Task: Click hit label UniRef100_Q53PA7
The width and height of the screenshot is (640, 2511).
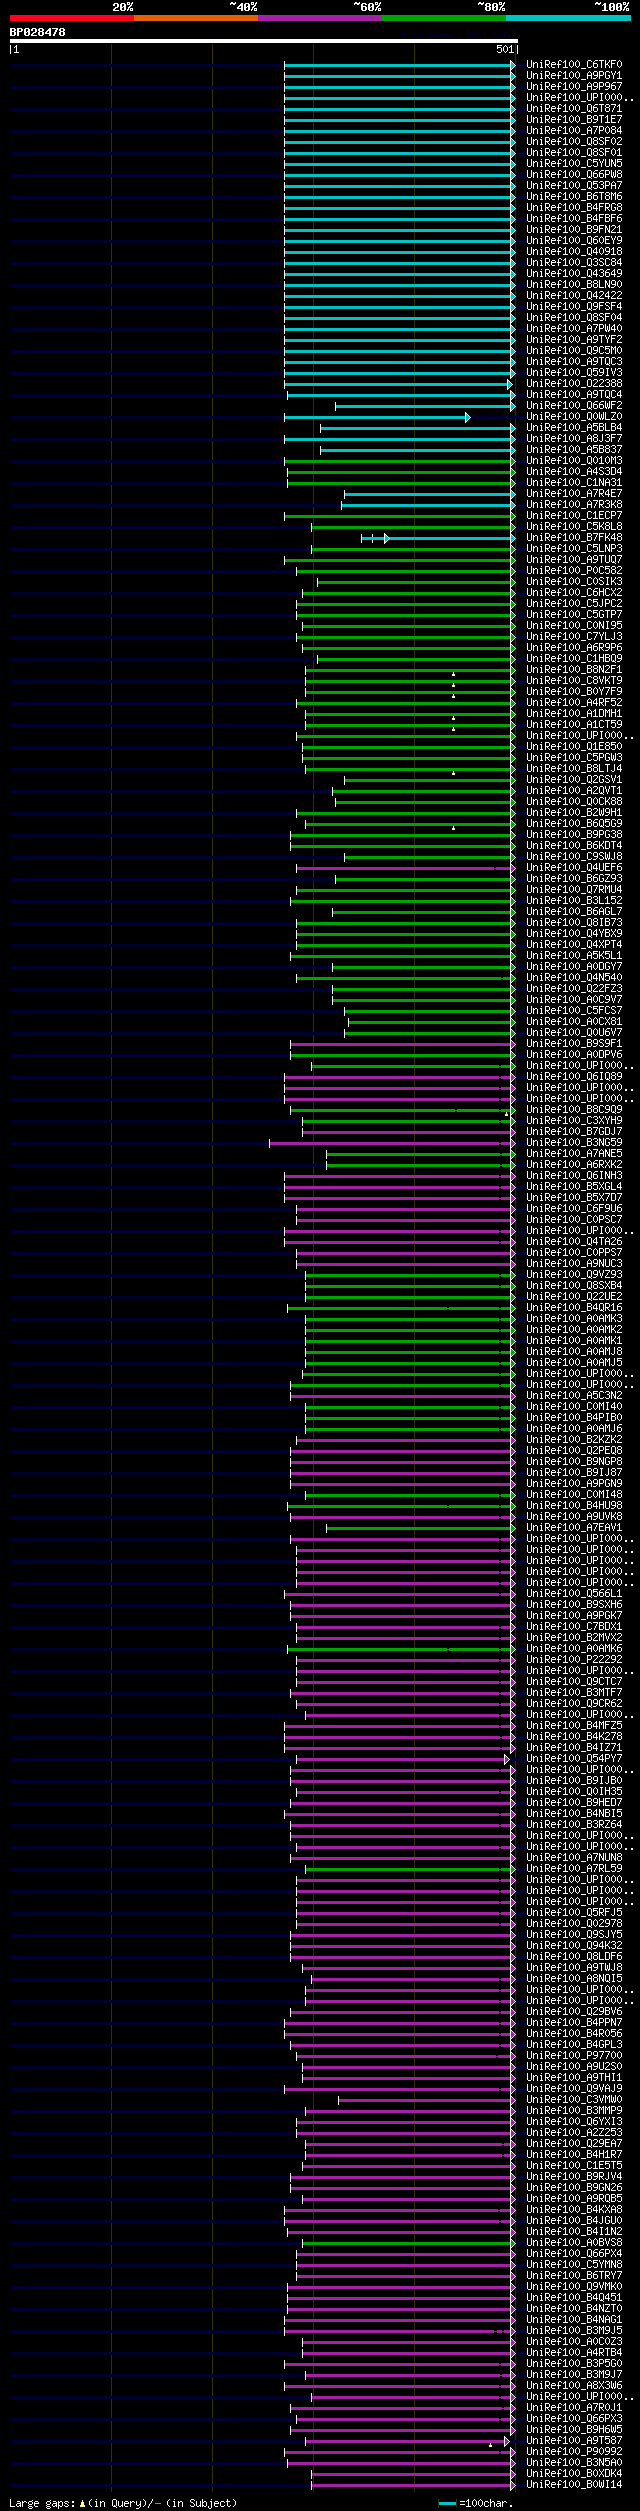Action: click(574, 185)
